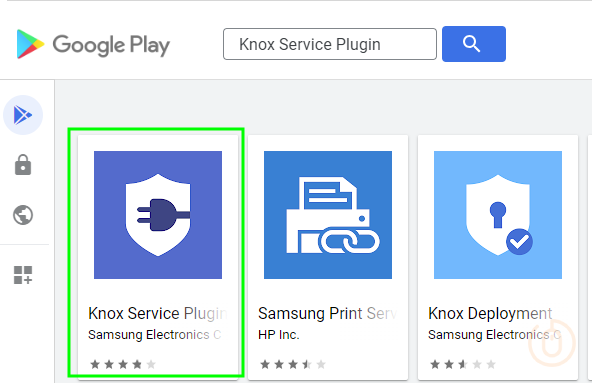Select the Knox Deployment shield icon
This screenshot has width=592, height=383.
498,215
